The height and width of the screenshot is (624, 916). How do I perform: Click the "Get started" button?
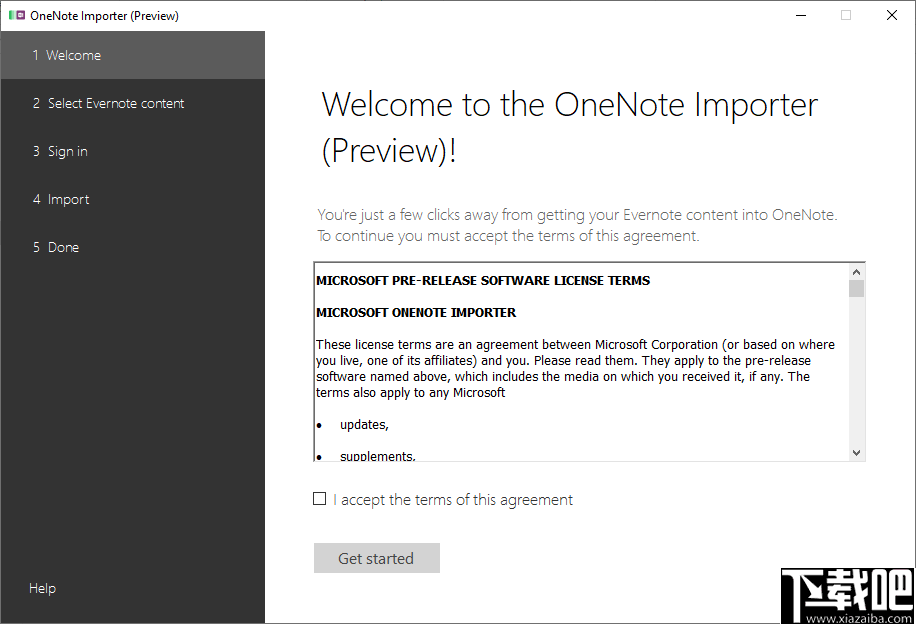coord(376,558)
